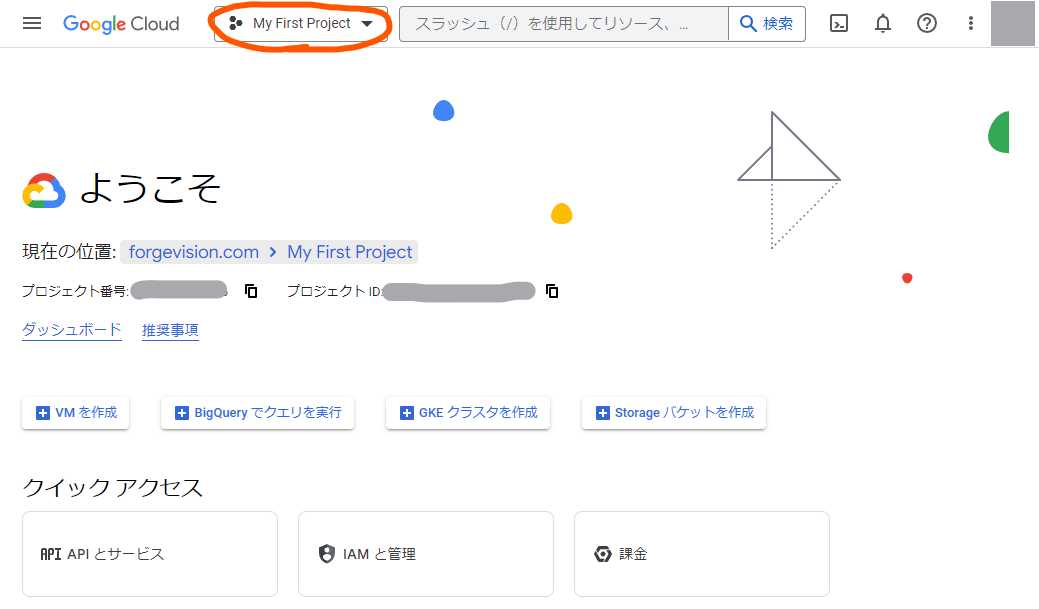This screenshot has width=1039, height=609.
Task: Click the 課金 gear icon
Action: [x=601, y=553]
